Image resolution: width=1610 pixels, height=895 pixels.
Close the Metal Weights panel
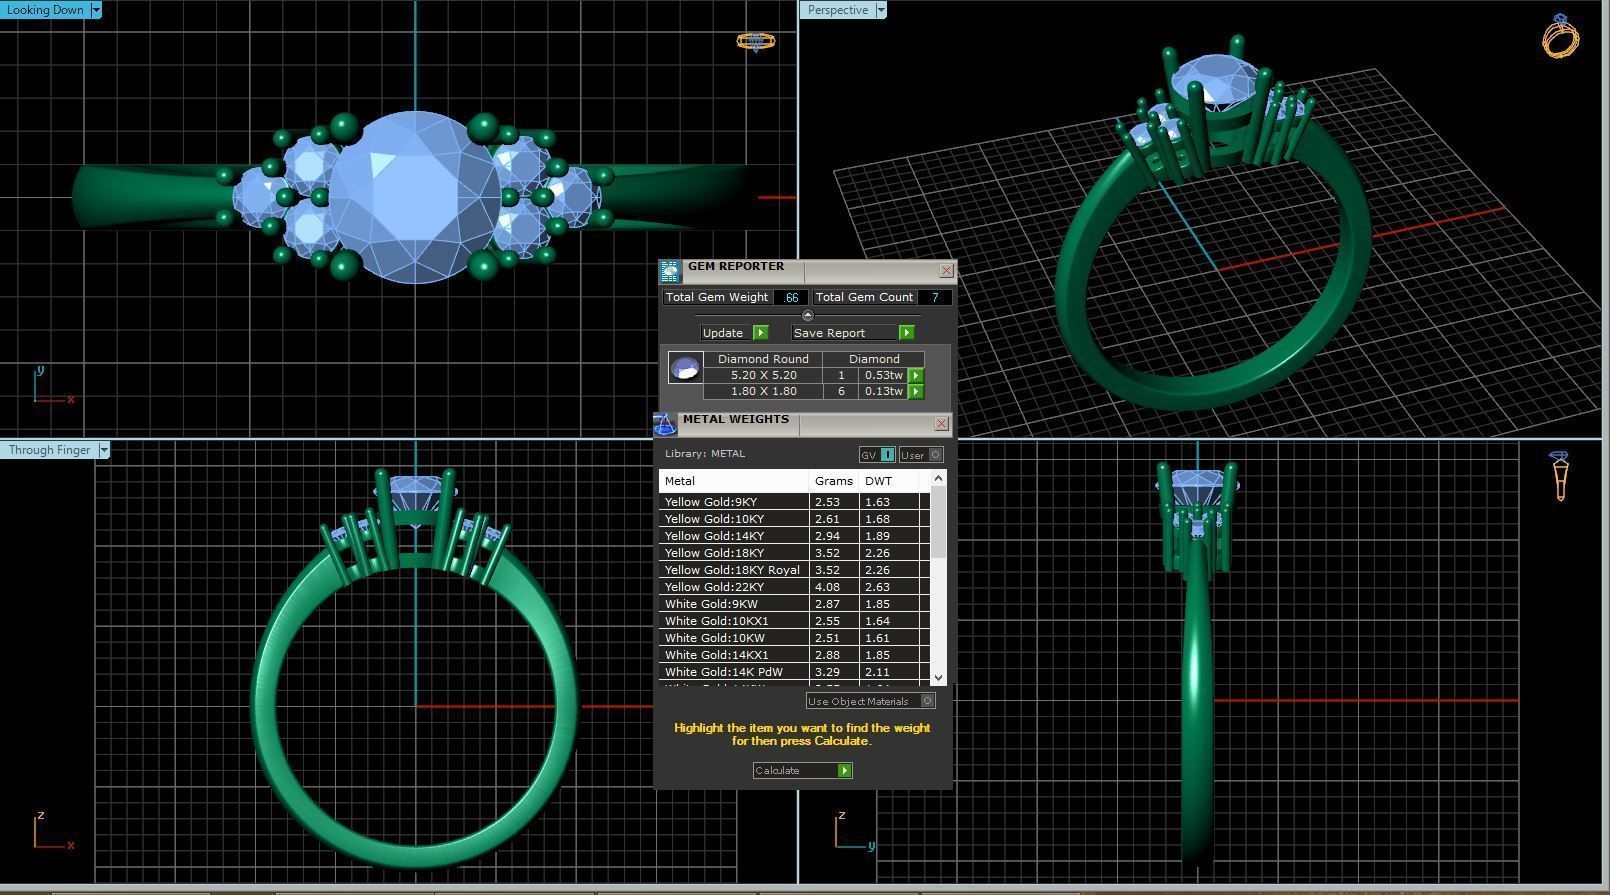(941, 424)
